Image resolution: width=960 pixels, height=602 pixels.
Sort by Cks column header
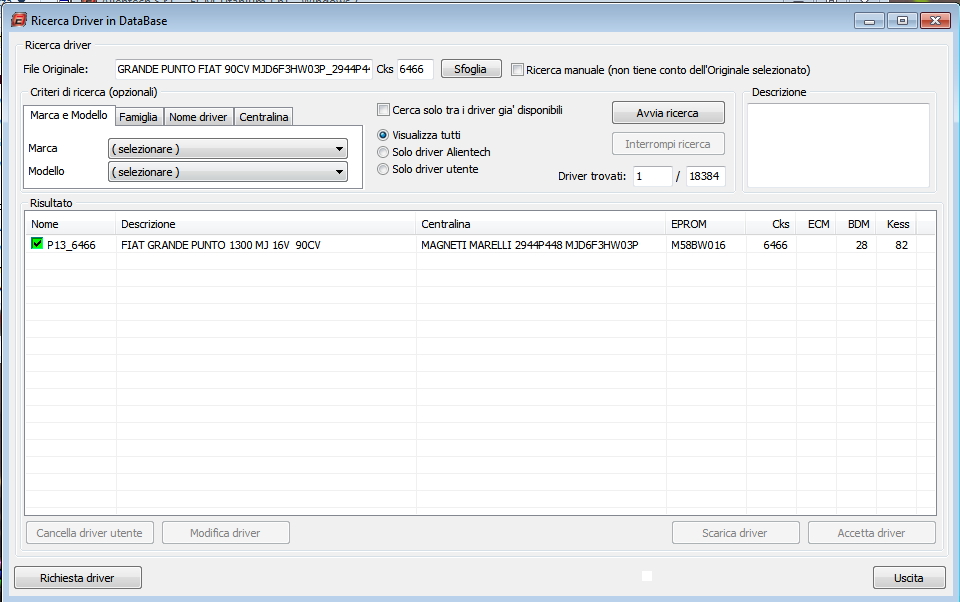[771, 224]
